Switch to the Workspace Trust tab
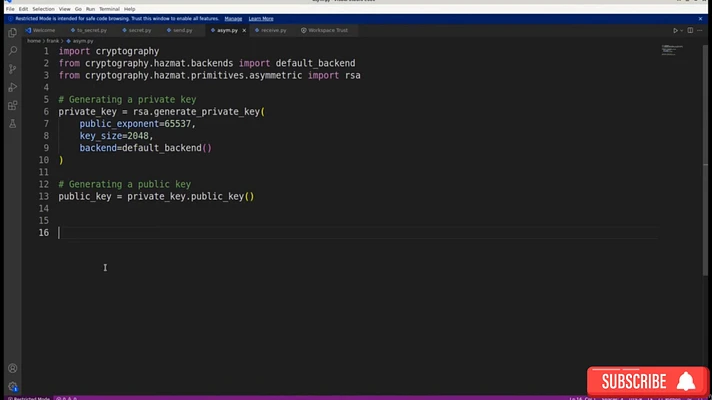The width and height of the screenshot is (712, 400). pyautogui.click(x=325, y=30)
